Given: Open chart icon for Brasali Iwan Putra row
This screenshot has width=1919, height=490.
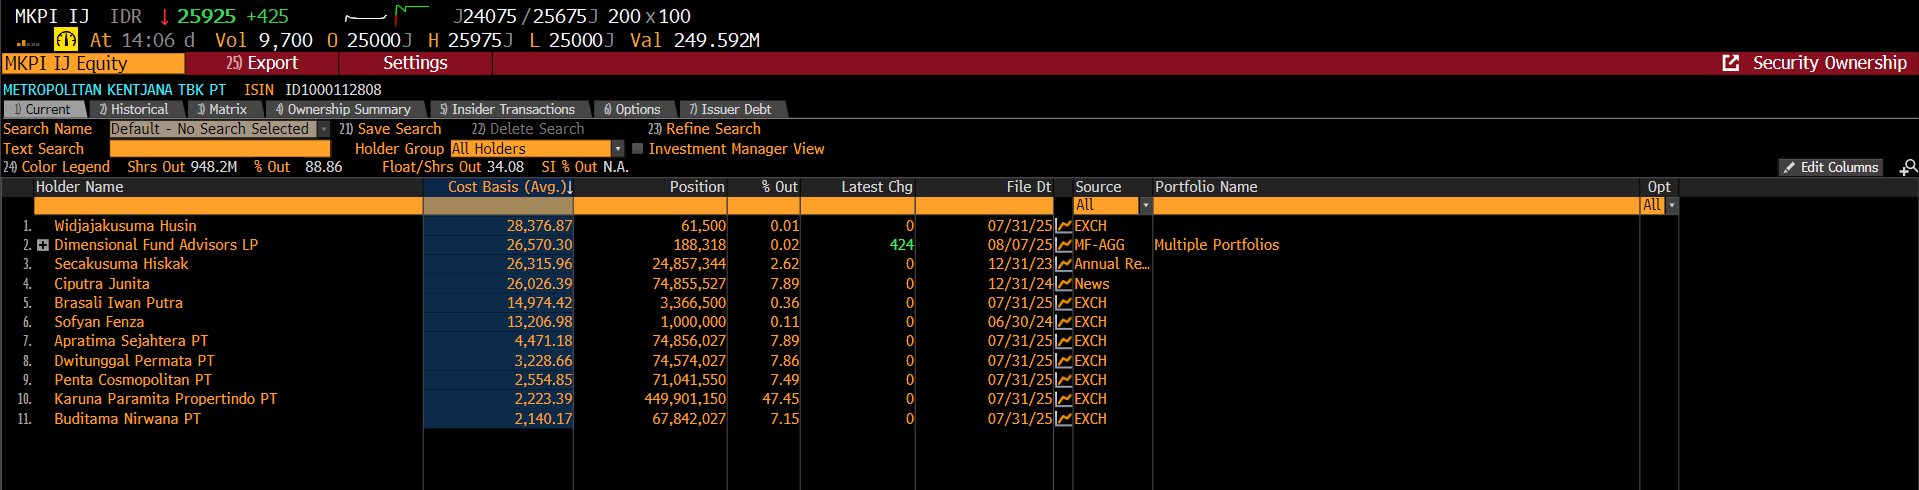Looking at the screenshot, I should point(1064,303).
